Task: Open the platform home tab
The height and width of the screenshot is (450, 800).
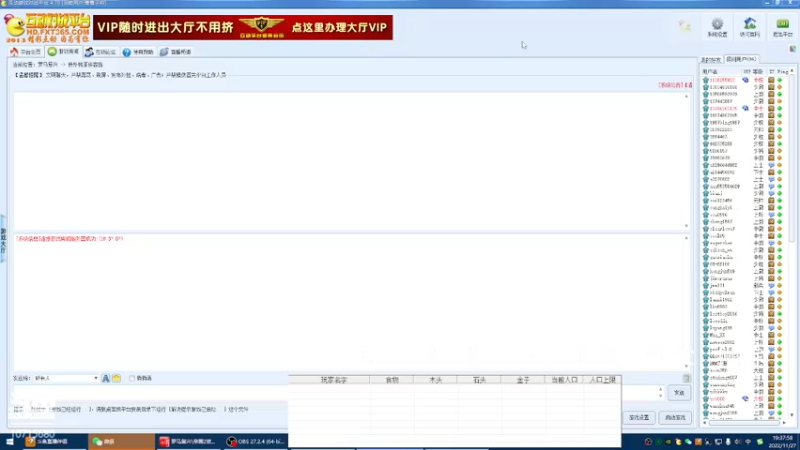Action: pos(26,52)
